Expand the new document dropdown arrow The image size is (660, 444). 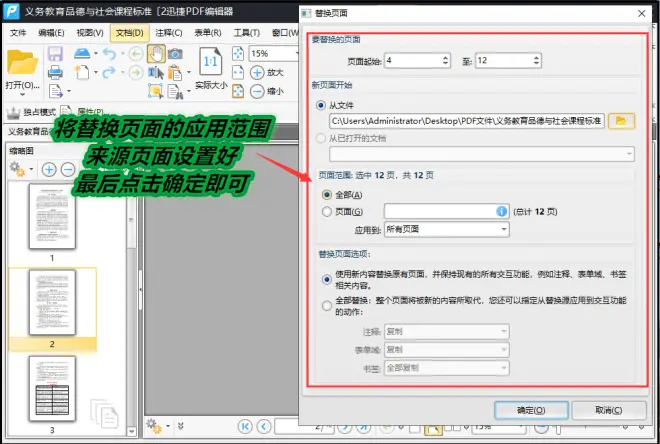(x=96, y=72)
